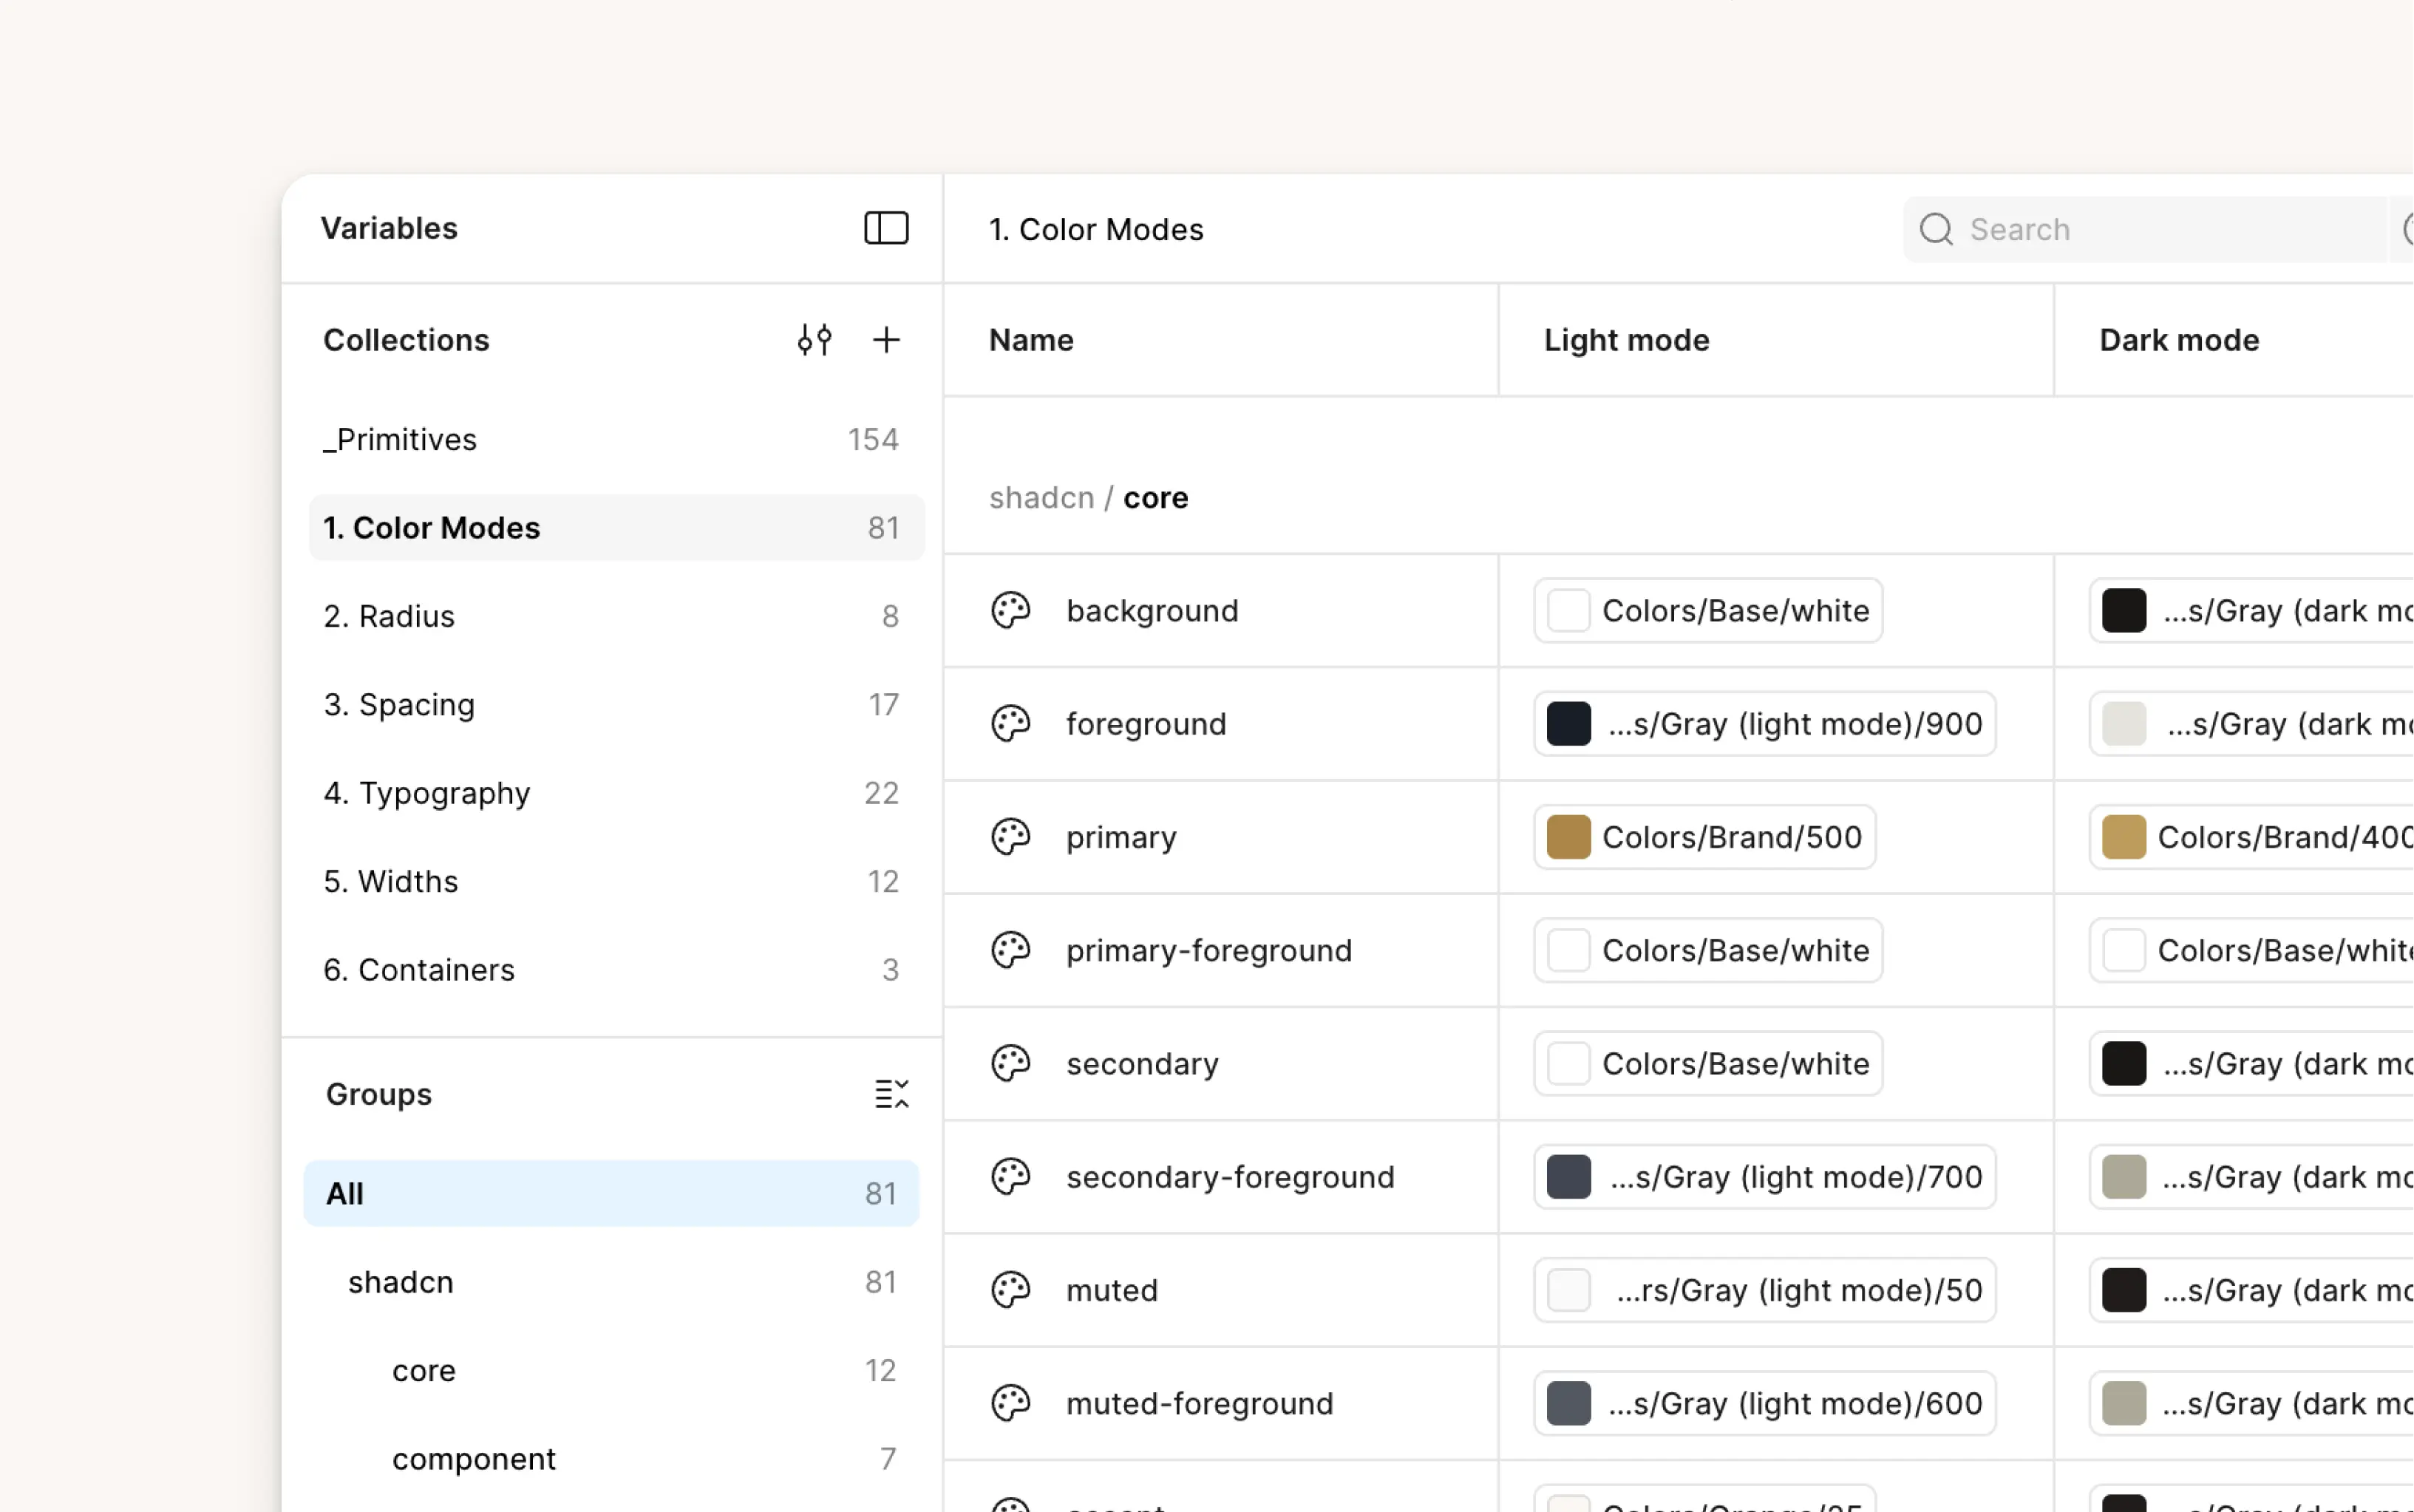Viewport: 2414px width, 1512px height.
Task: Open the 4. Typography collection
Action: click(x=616, y=793)
